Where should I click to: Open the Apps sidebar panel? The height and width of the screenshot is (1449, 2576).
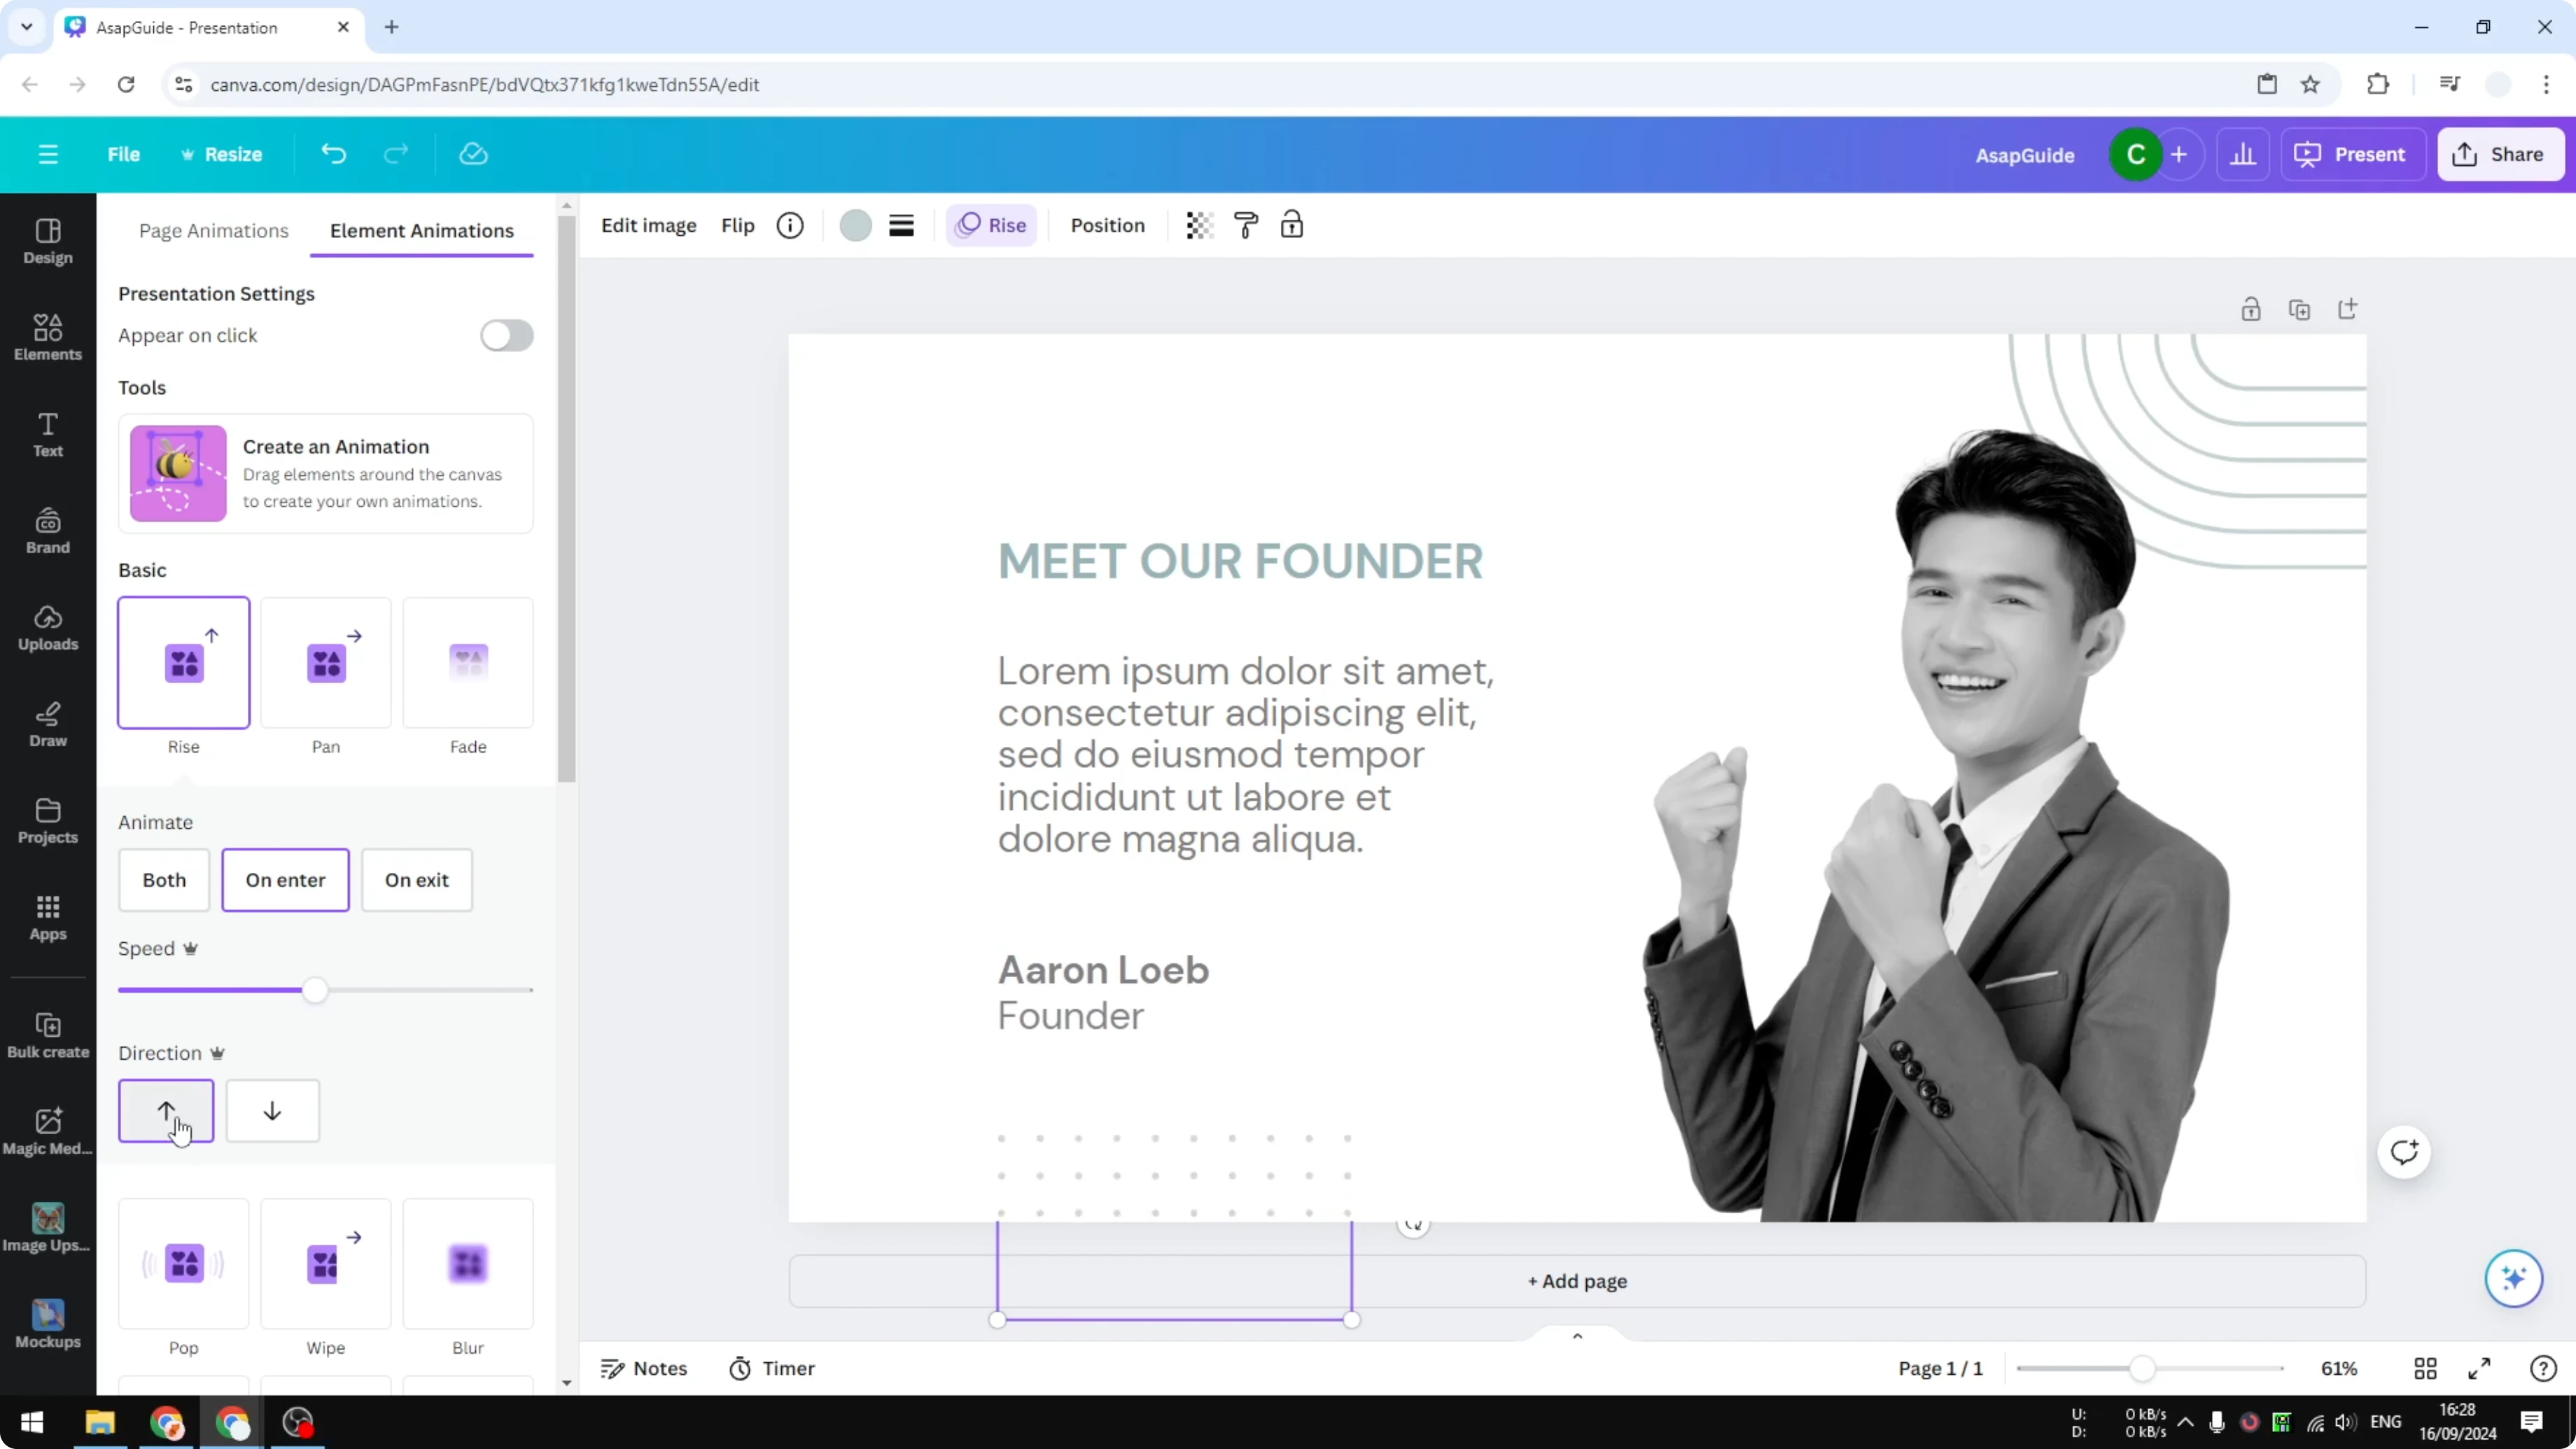48,918
